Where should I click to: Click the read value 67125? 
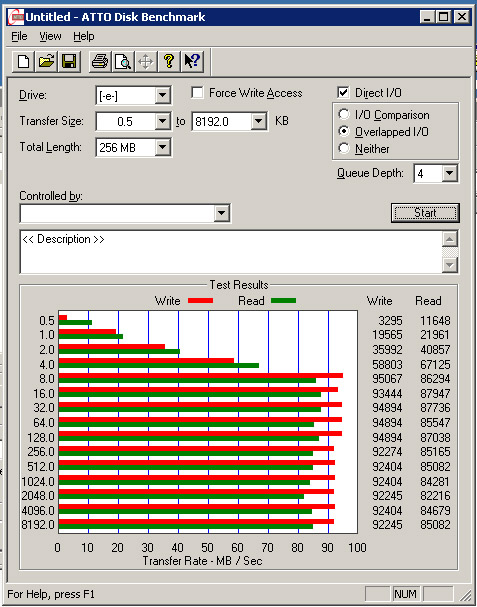pos(435,365)
